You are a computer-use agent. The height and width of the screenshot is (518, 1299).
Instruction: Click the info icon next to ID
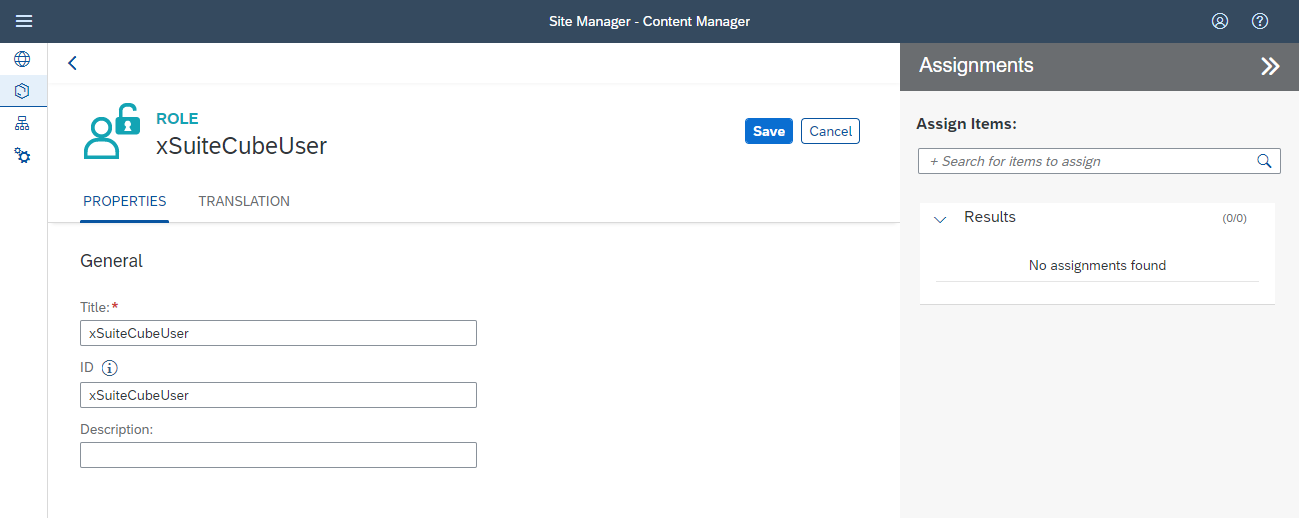pyautogui.click(x=110, y=368)
